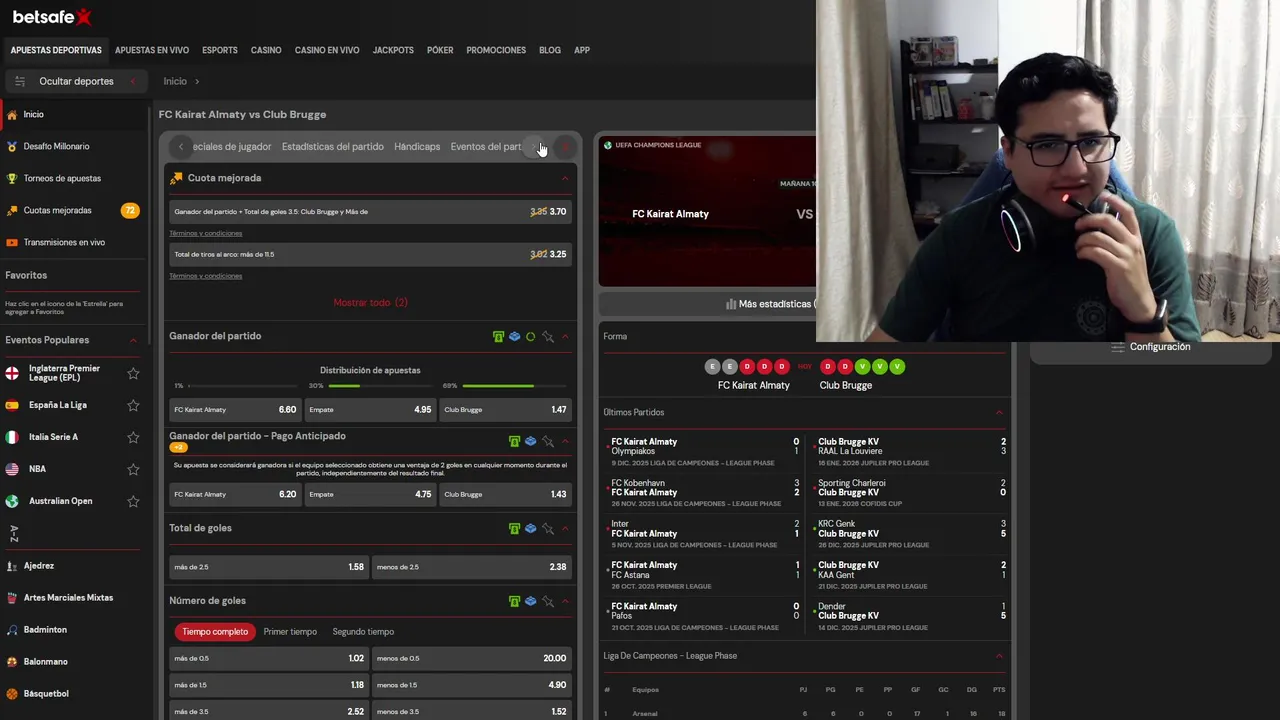Viewport: 1280px width, 720px height.
Task: Pin the Ganador del partido market
Action: [547, 337]
